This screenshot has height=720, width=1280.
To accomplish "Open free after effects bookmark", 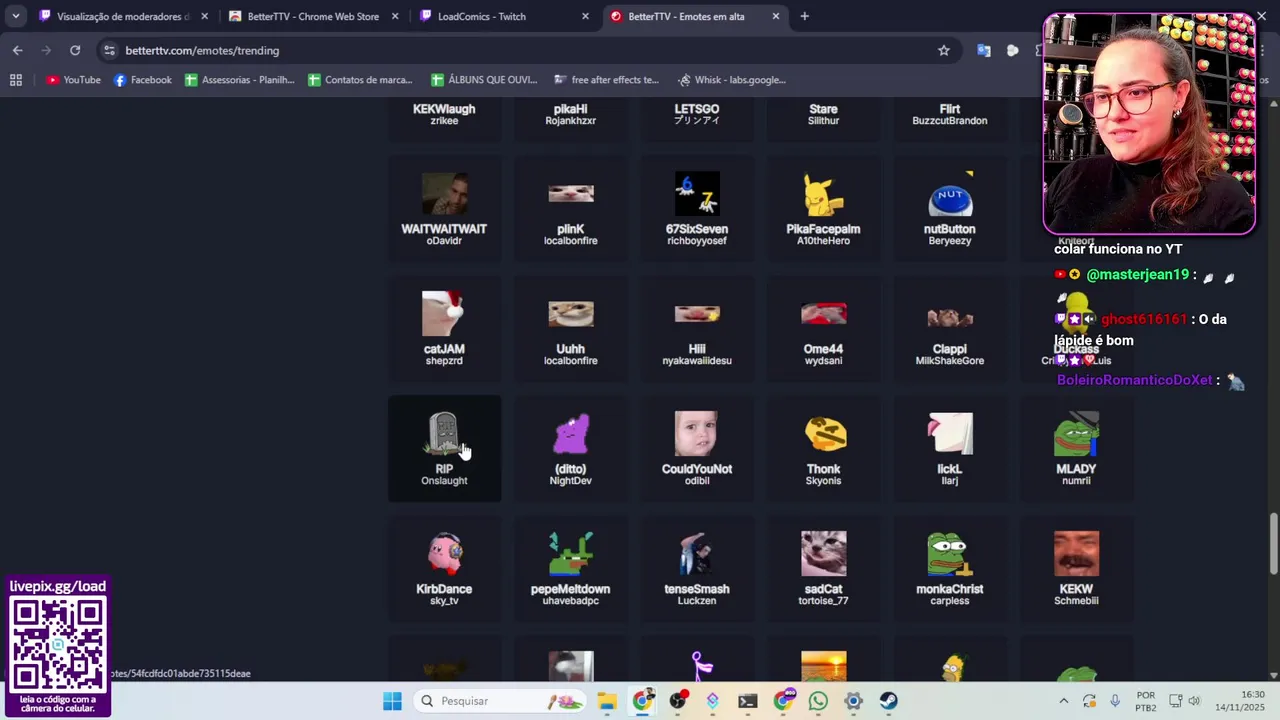I will pyautogui.click(x=607, y=80).
